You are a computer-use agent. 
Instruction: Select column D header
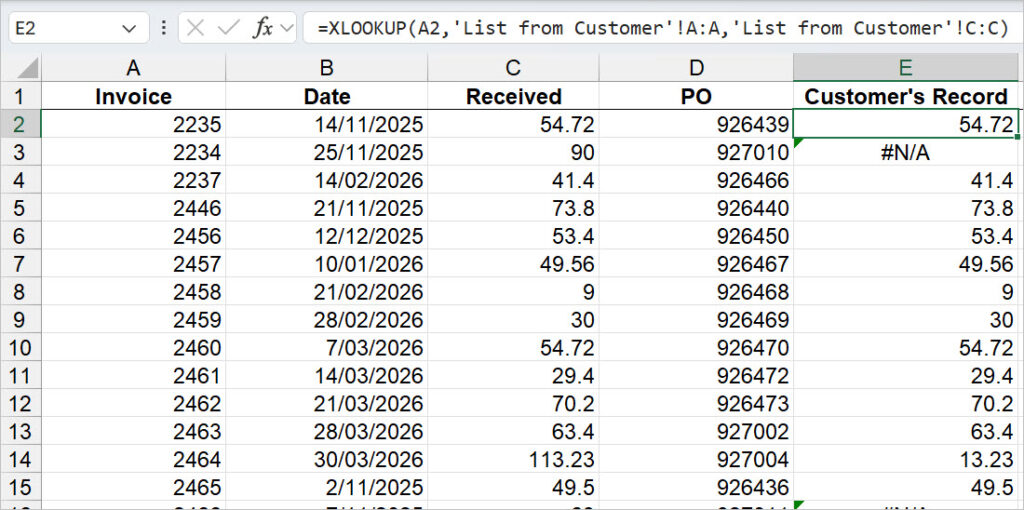696,68
